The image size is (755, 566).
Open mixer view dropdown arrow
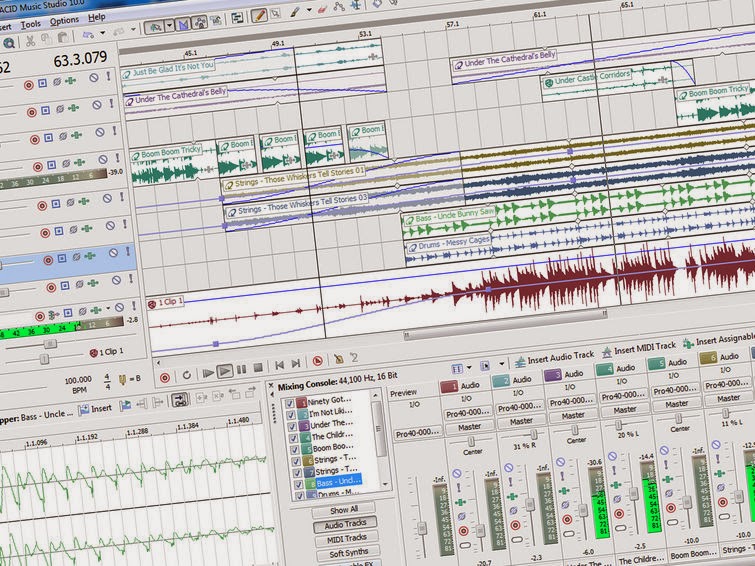coord(469,368)
